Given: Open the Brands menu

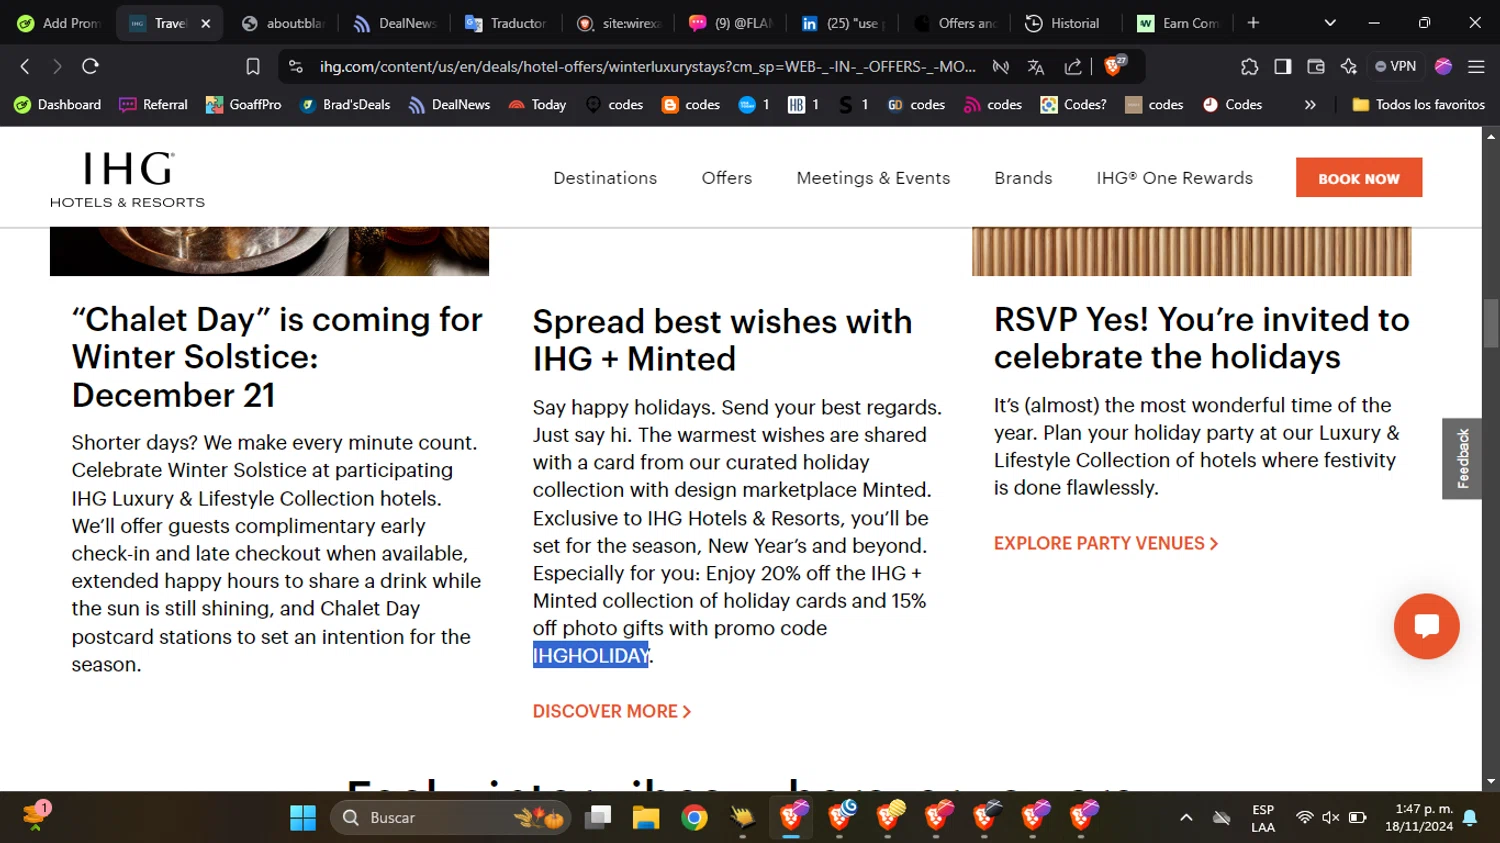Looking at the screenshot, I should (1023, 178).
